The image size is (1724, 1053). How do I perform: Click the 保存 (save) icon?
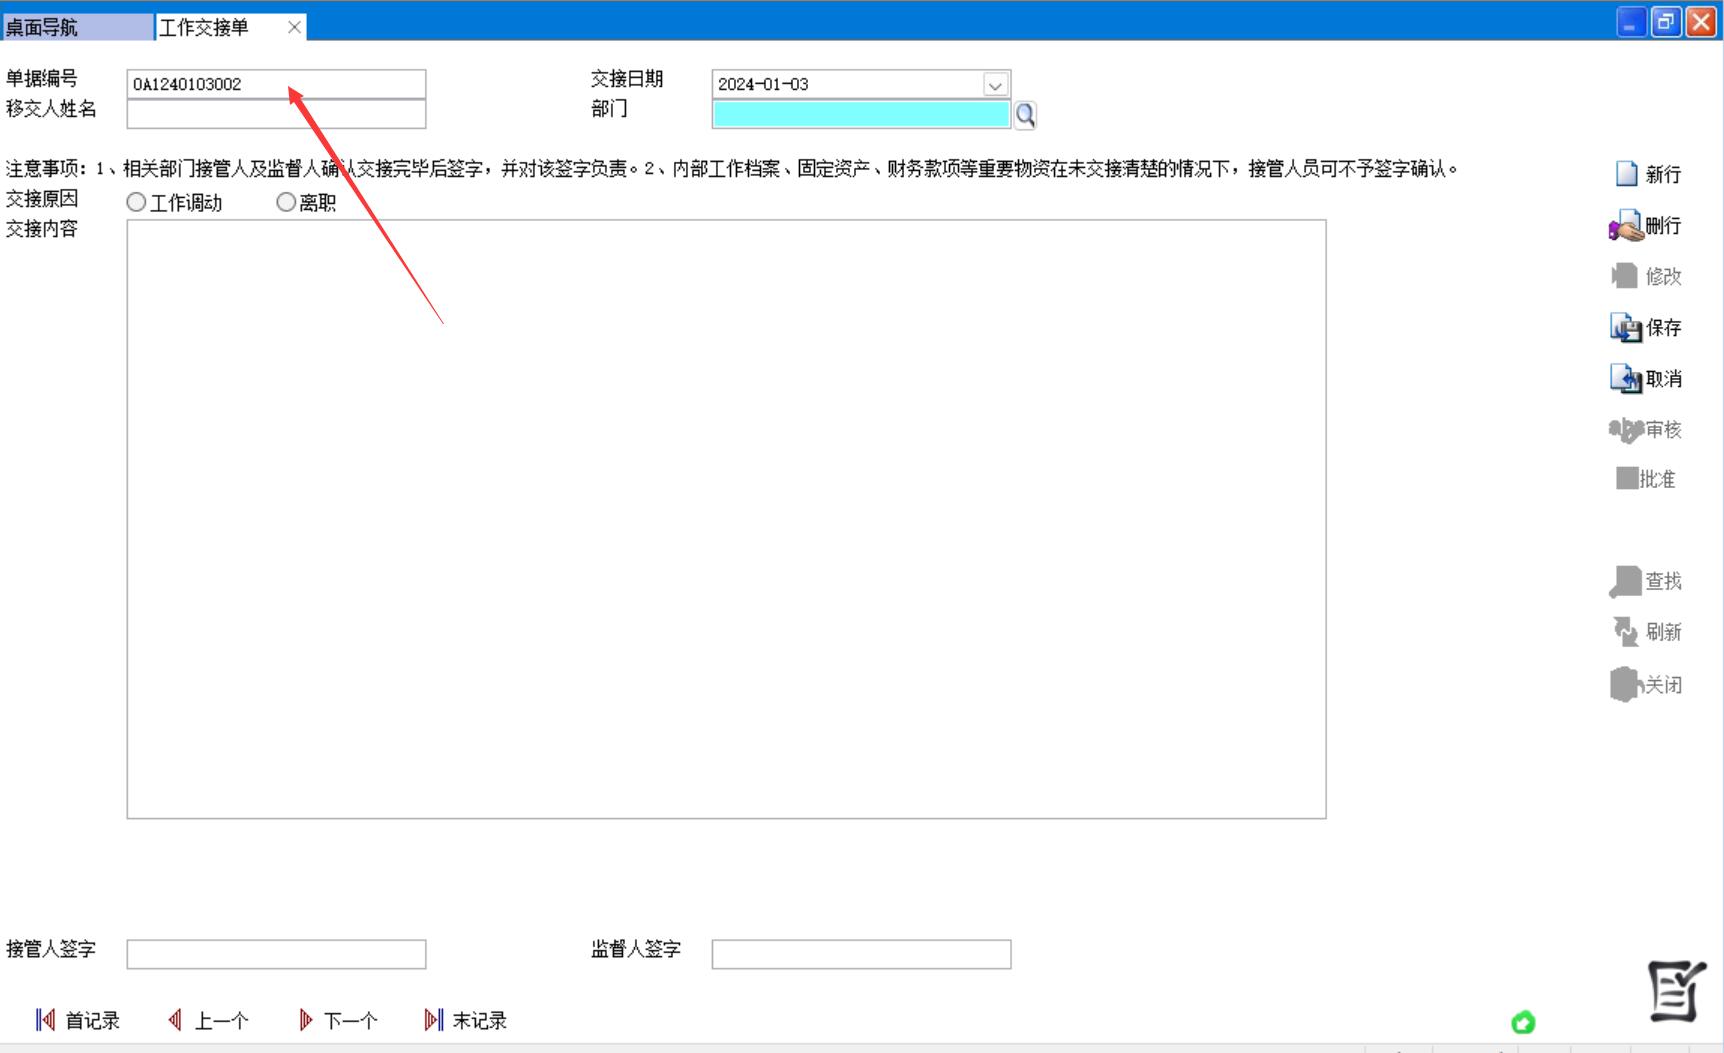(1626, 328)
